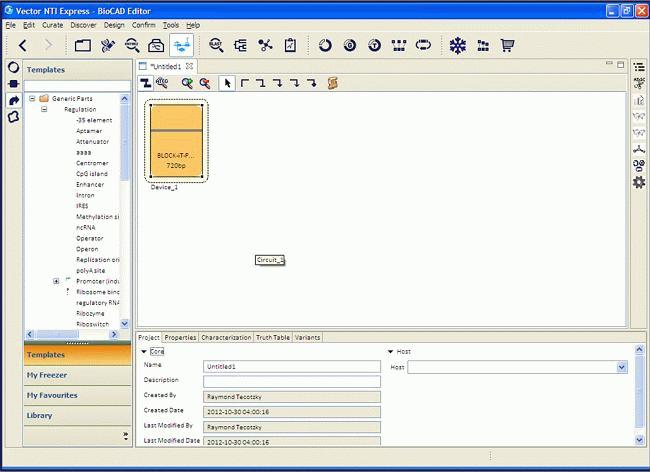Switch to the Truth Table tab
Image resolution: width=650 pixels, height=472 pixels.
click(x=273, y=338)
